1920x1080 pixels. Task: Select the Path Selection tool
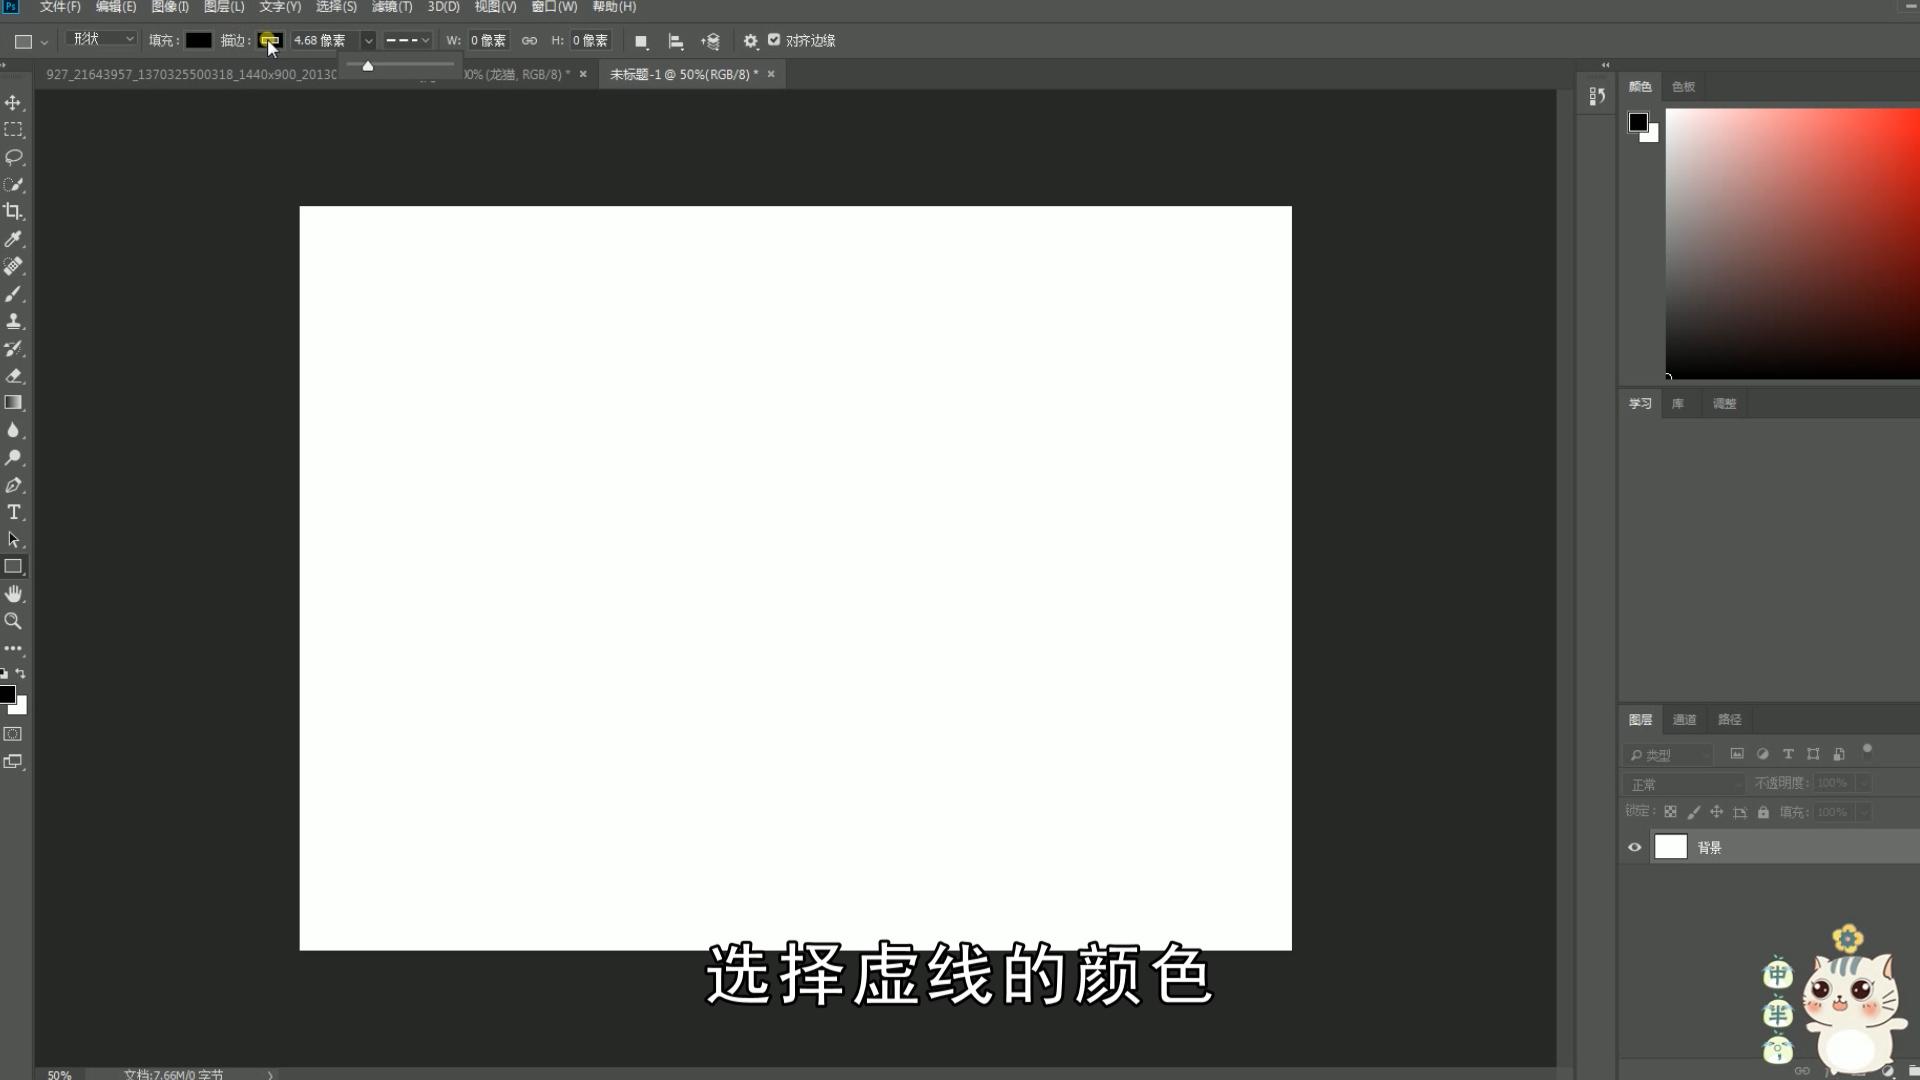[13, 540]
